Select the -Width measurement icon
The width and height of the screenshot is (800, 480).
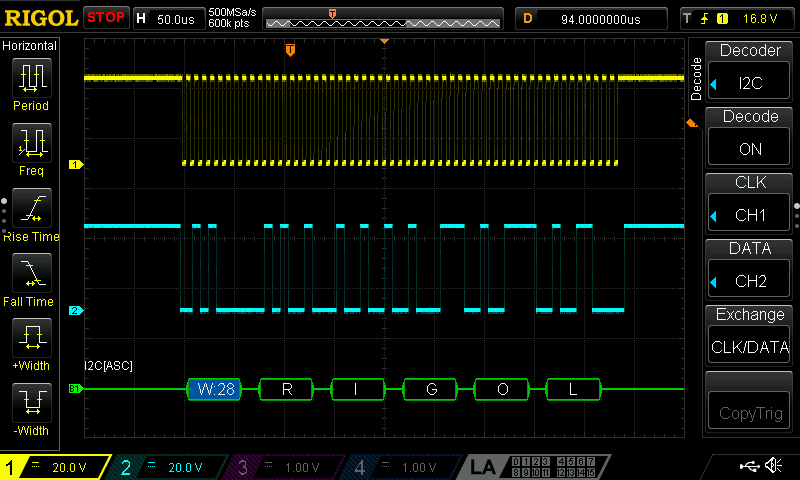tap(32, 402)
